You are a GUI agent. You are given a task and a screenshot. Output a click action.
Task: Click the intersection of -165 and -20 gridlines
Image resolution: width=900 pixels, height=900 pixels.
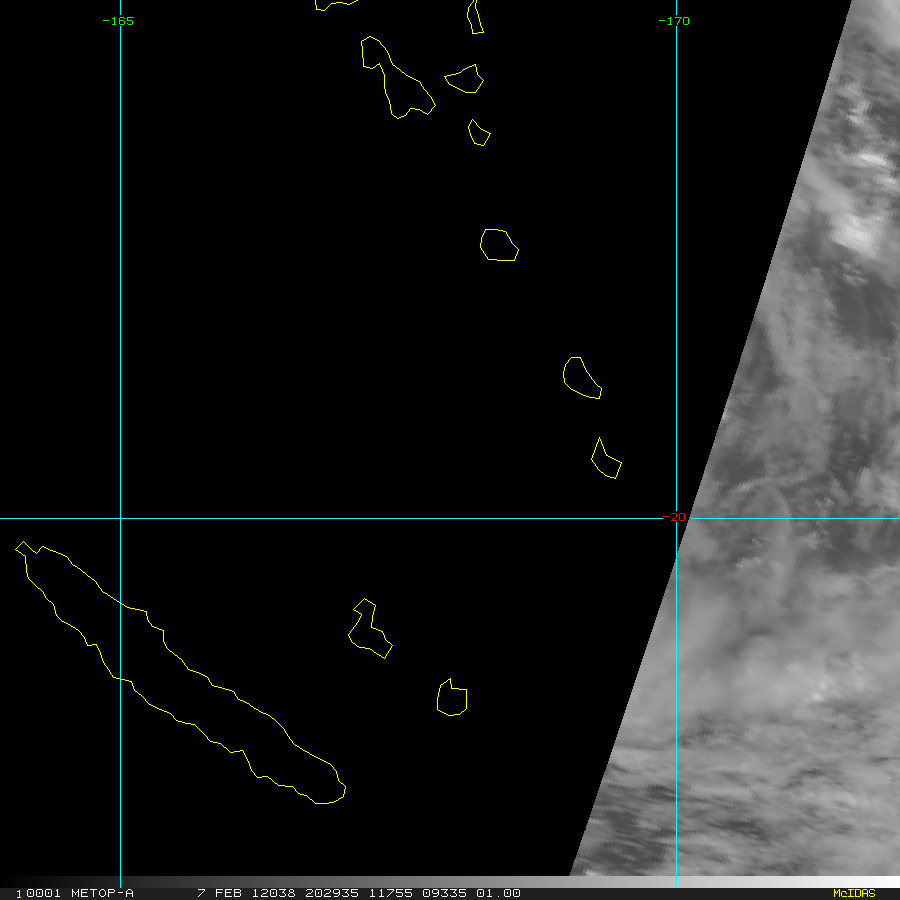[x=121, y=518]
